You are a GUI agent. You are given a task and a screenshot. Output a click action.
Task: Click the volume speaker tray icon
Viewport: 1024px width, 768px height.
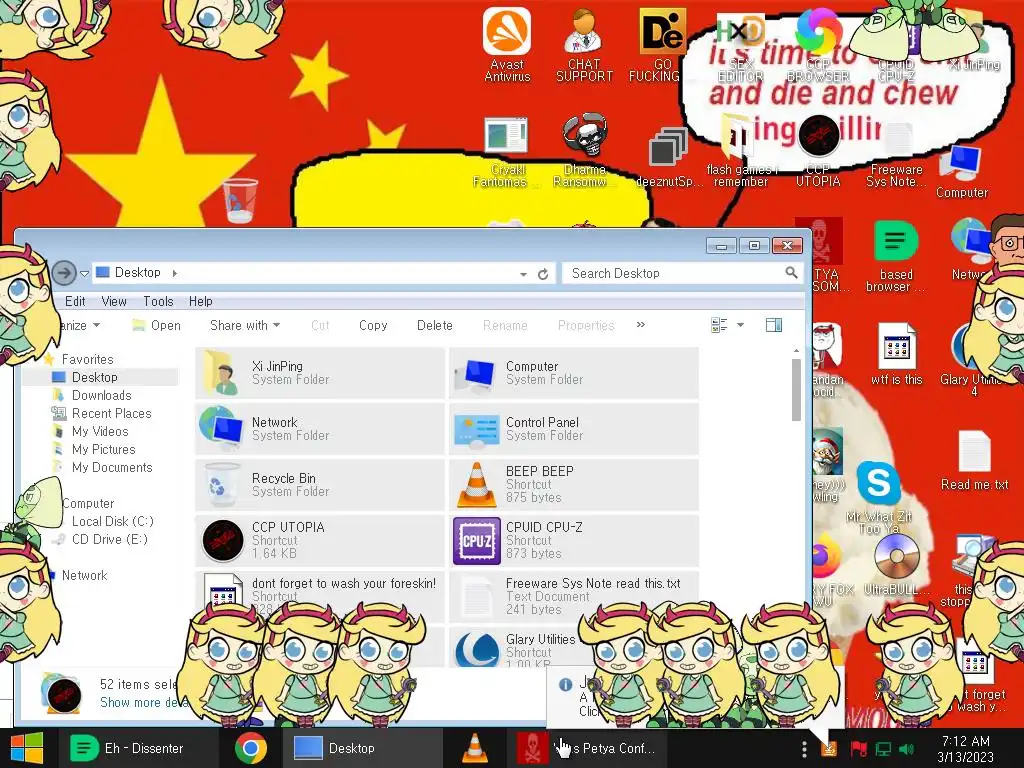[906, 748]
